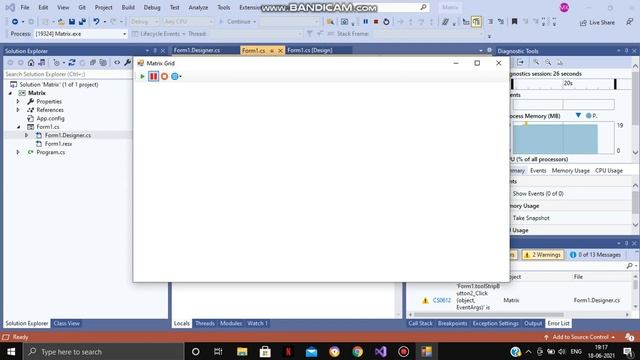Close the Form1.cs editor tab
The image size is (640, 360).
pos(280,51)
